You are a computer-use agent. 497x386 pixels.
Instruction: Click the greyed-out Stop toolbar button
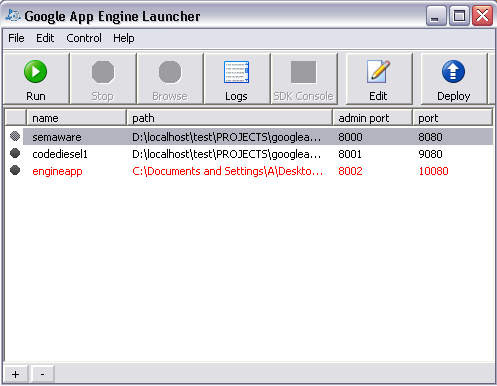point(103,79)
